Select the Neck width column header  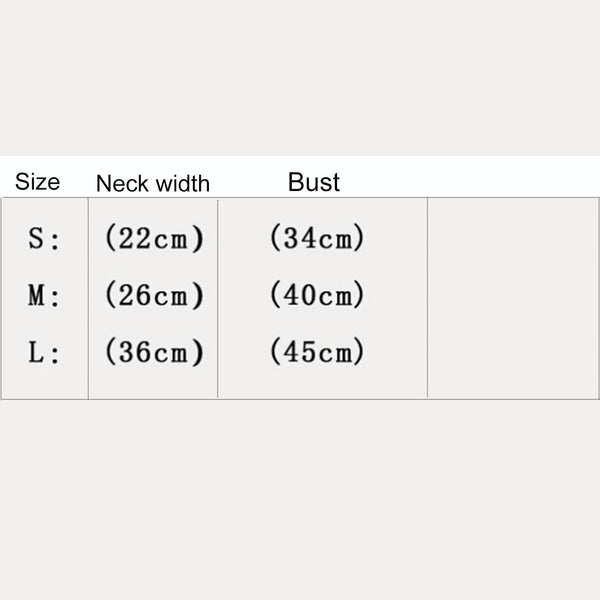[x=153, y=183]
